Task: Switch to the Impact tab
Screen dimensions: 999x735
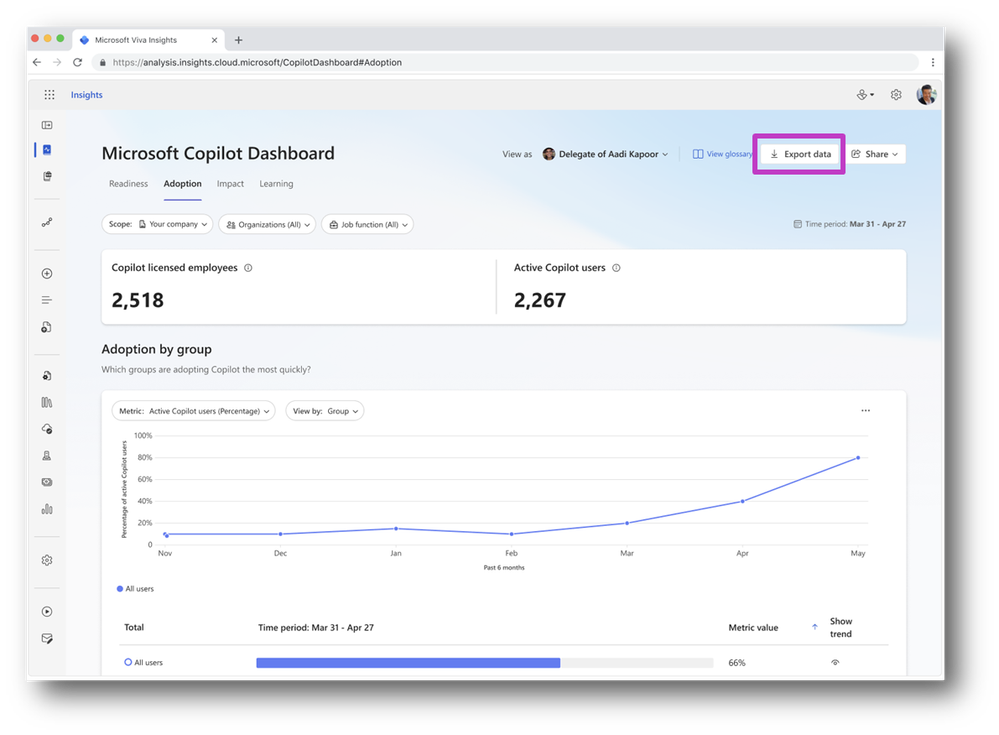Action: pos(230,184)
